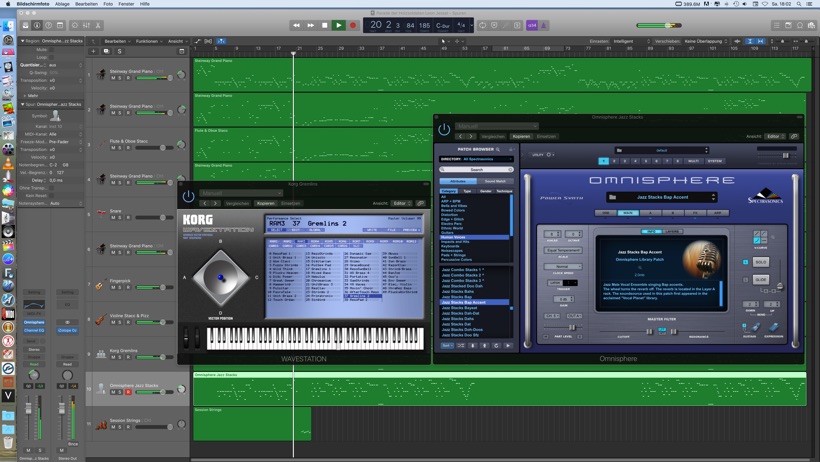Toggle the purple count-in button

click(x=532, y=25)
